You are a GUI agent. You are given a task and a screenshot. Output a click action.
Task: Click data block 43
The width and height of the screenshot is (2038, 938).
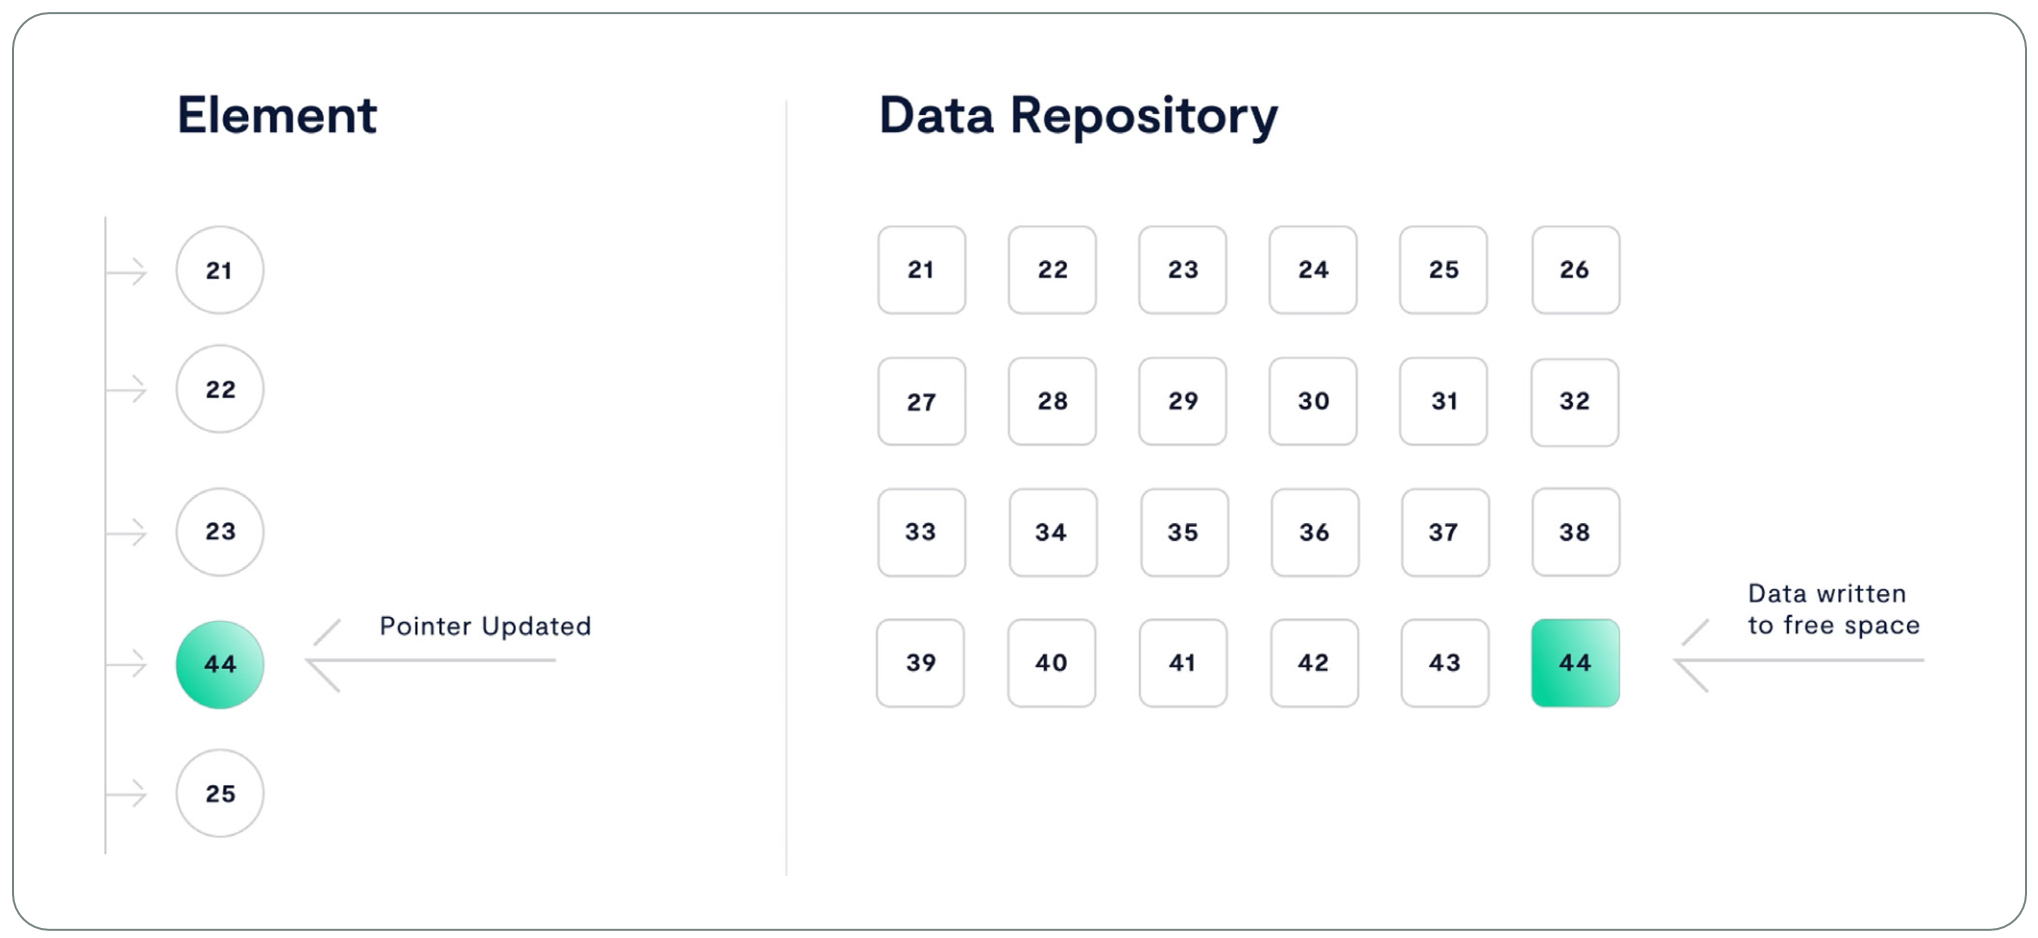pos(1444,663)
